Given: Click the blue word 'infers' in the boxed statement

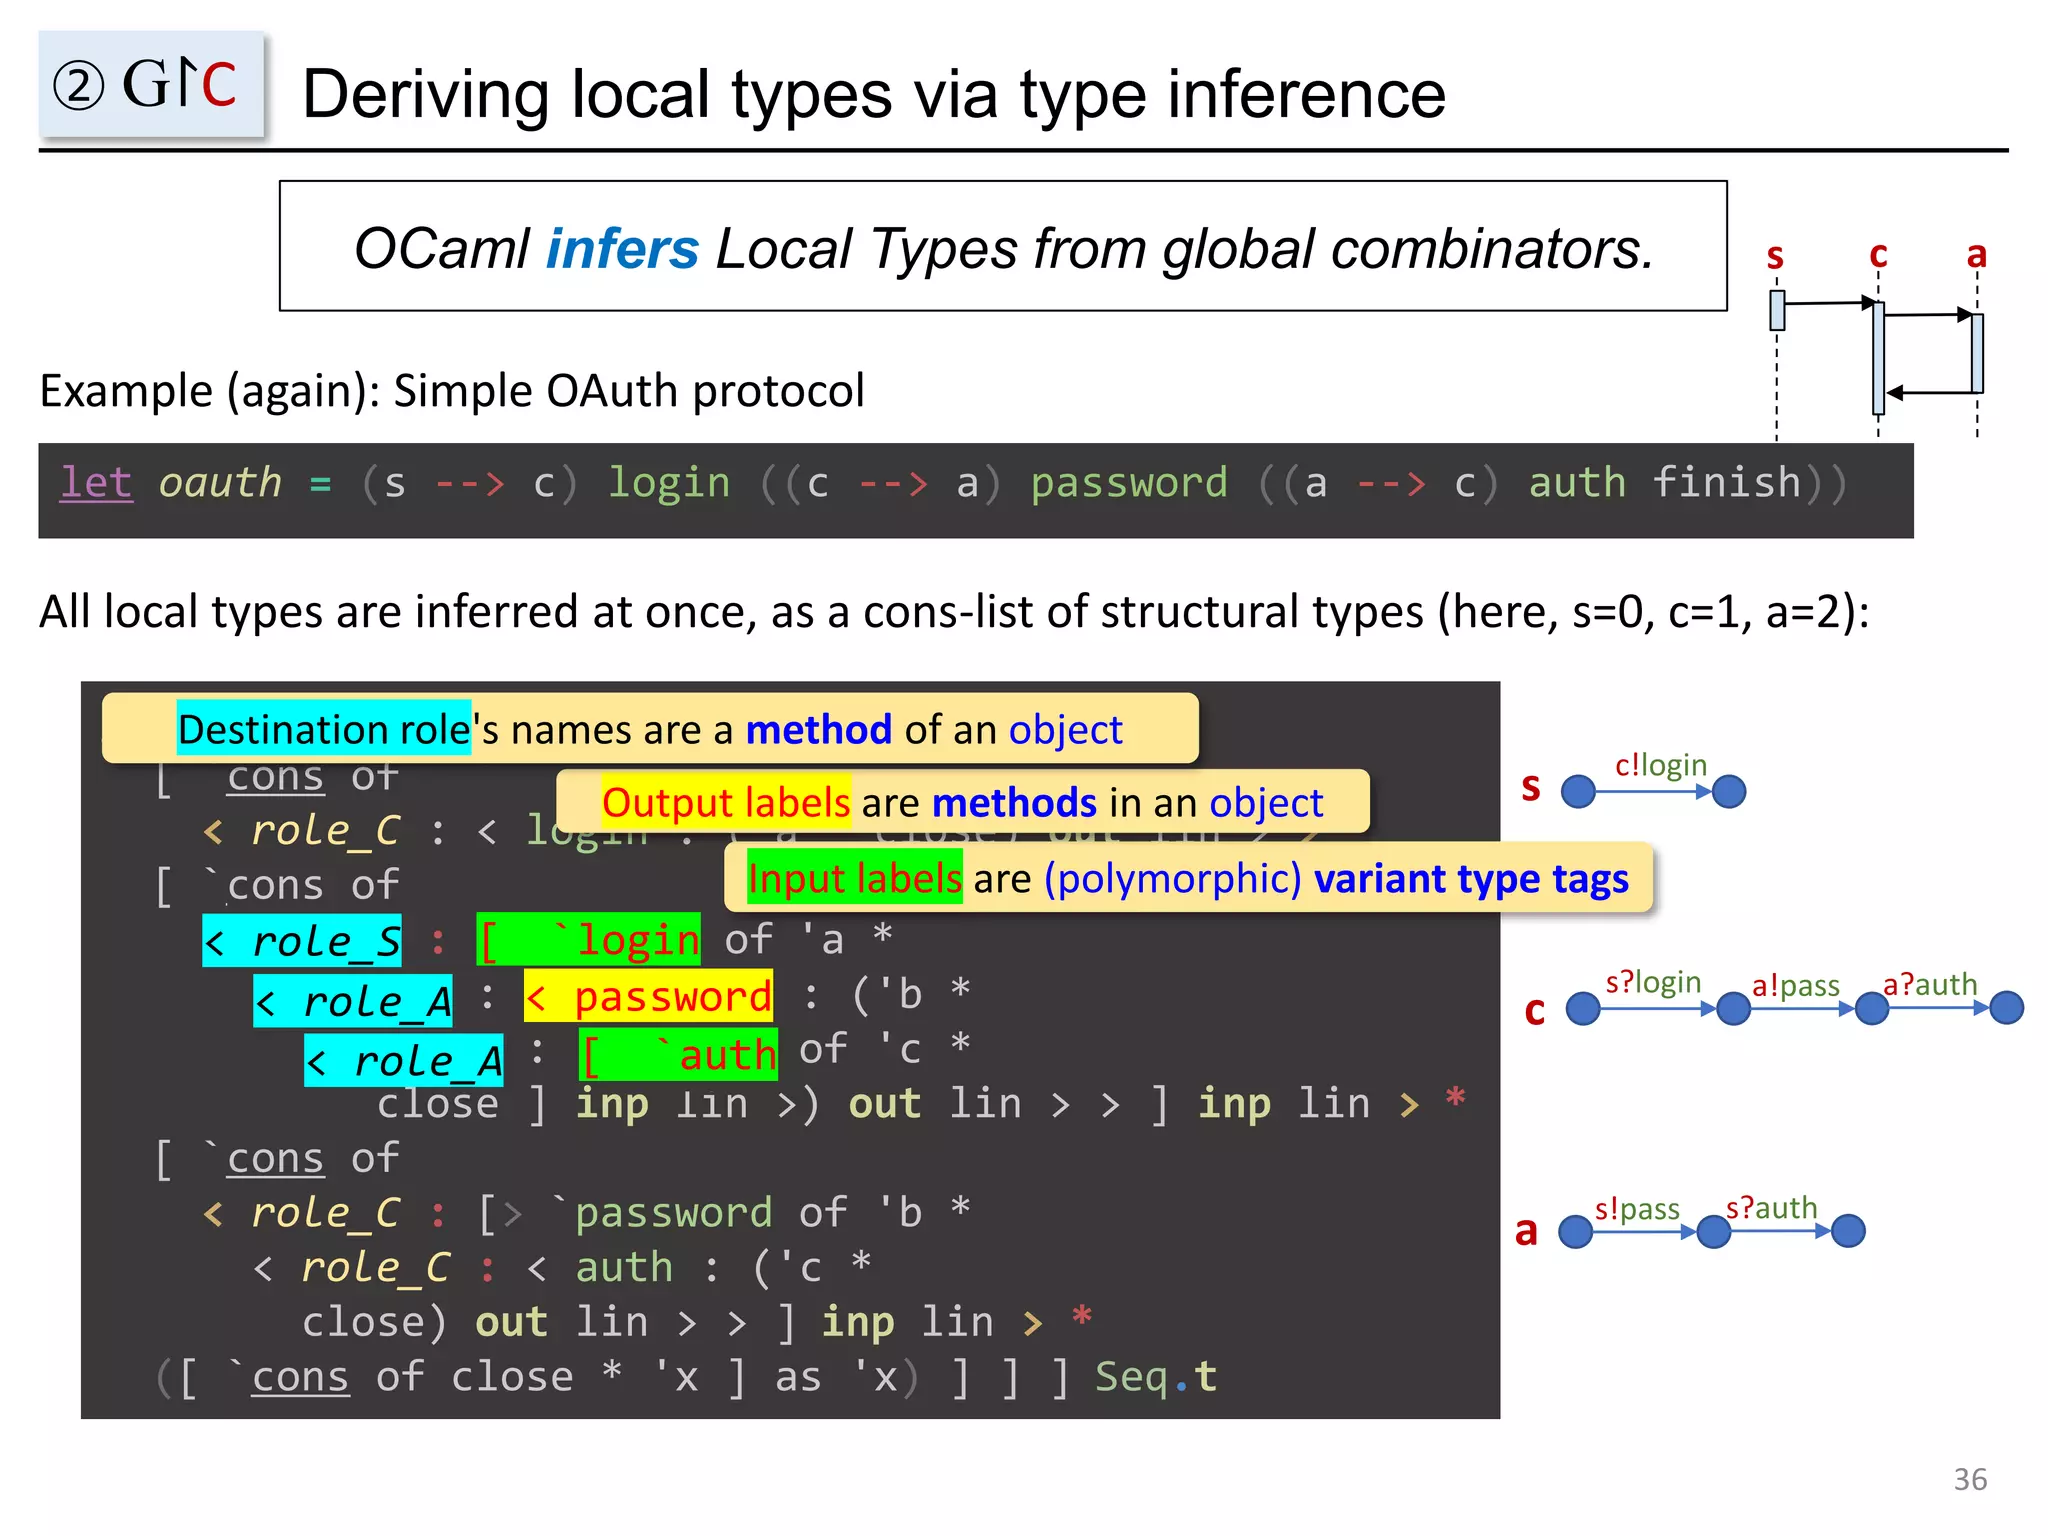Looking at the screenshot, I should pos(622,248).
